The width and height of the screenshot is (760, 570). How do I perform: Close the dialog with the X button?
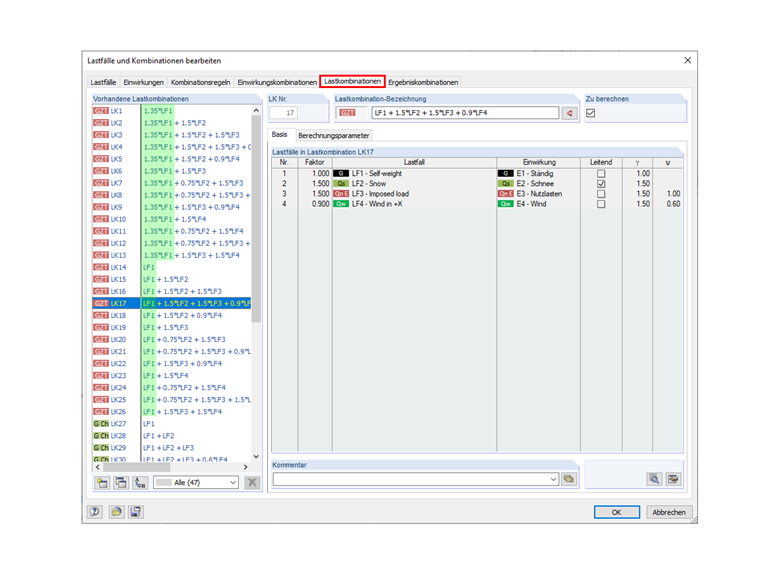click(687, 60)
